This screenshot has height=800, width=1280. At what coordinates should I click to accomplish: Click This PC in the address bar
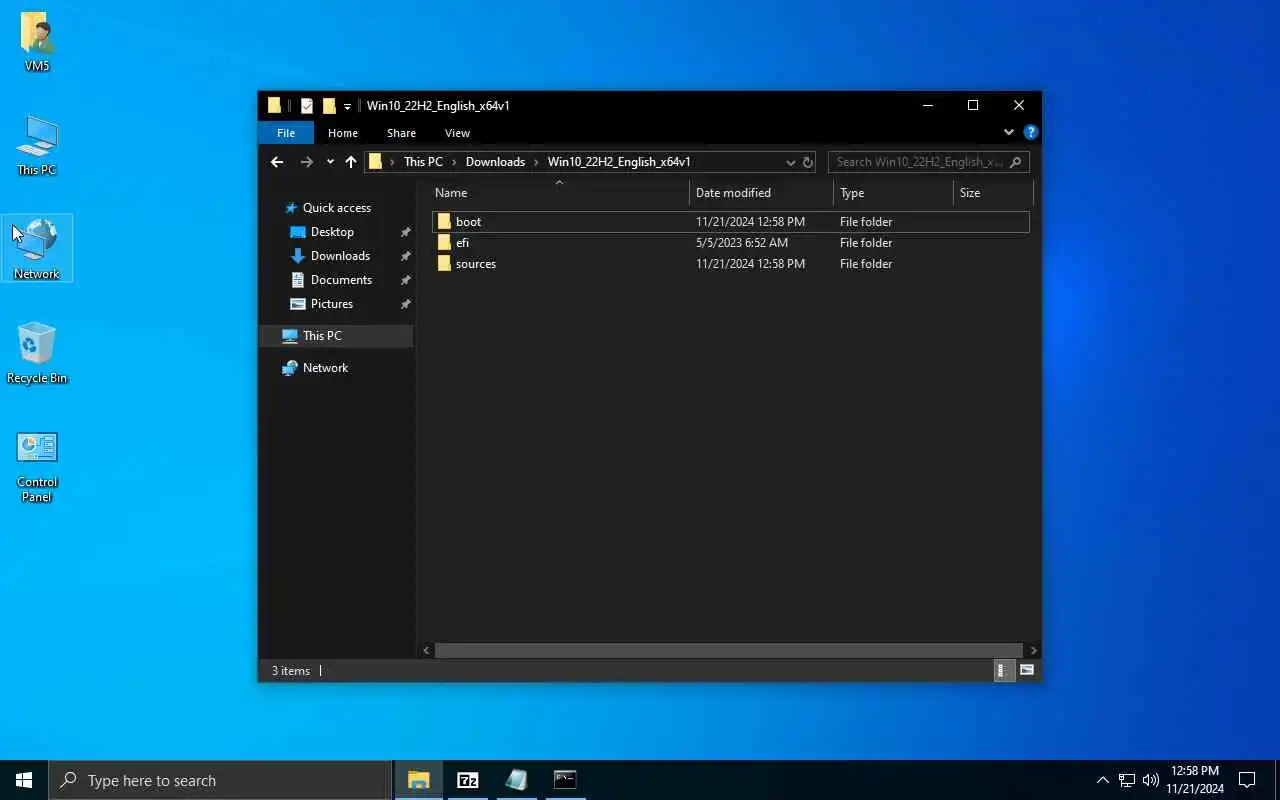pyautogui.click(x=423, y=162)
